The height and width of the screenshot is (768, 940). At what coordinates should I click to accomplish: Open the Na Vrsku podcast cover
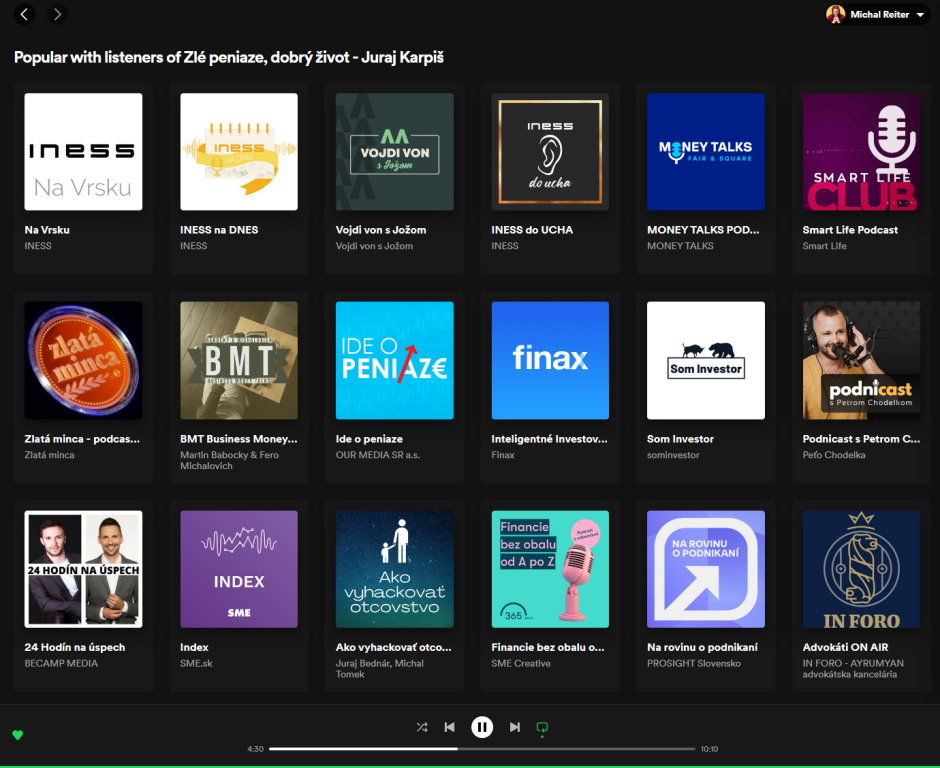83,152
